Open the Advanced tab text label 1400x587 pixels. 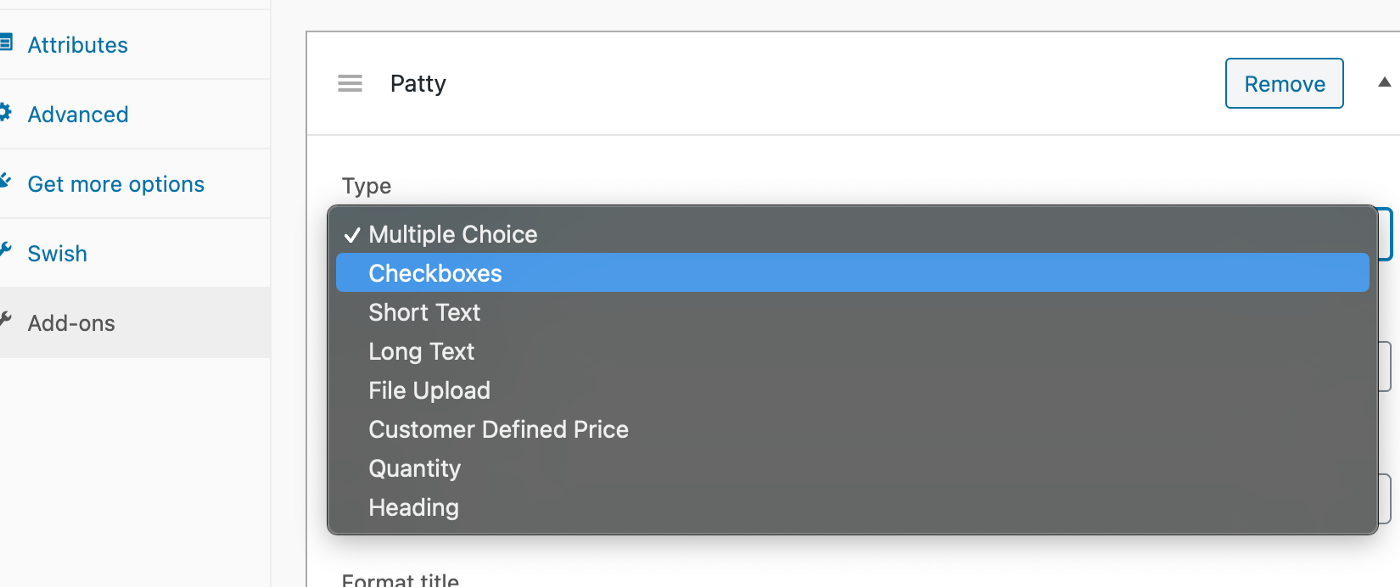78,115
